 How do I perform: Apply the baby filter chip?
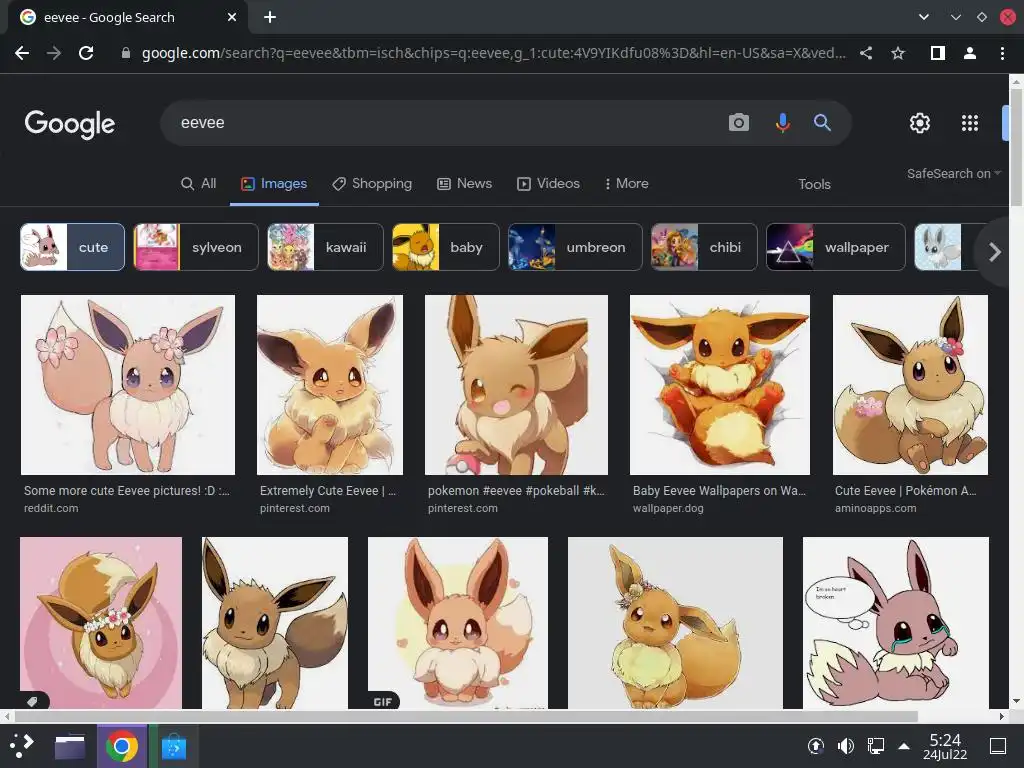[x=445, y=247]
